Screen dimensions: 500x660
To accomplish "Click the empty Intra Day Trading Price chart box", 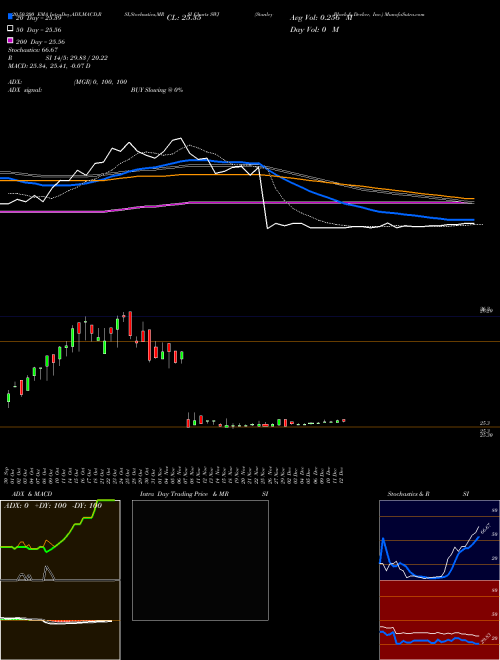I will click(200, 560).
